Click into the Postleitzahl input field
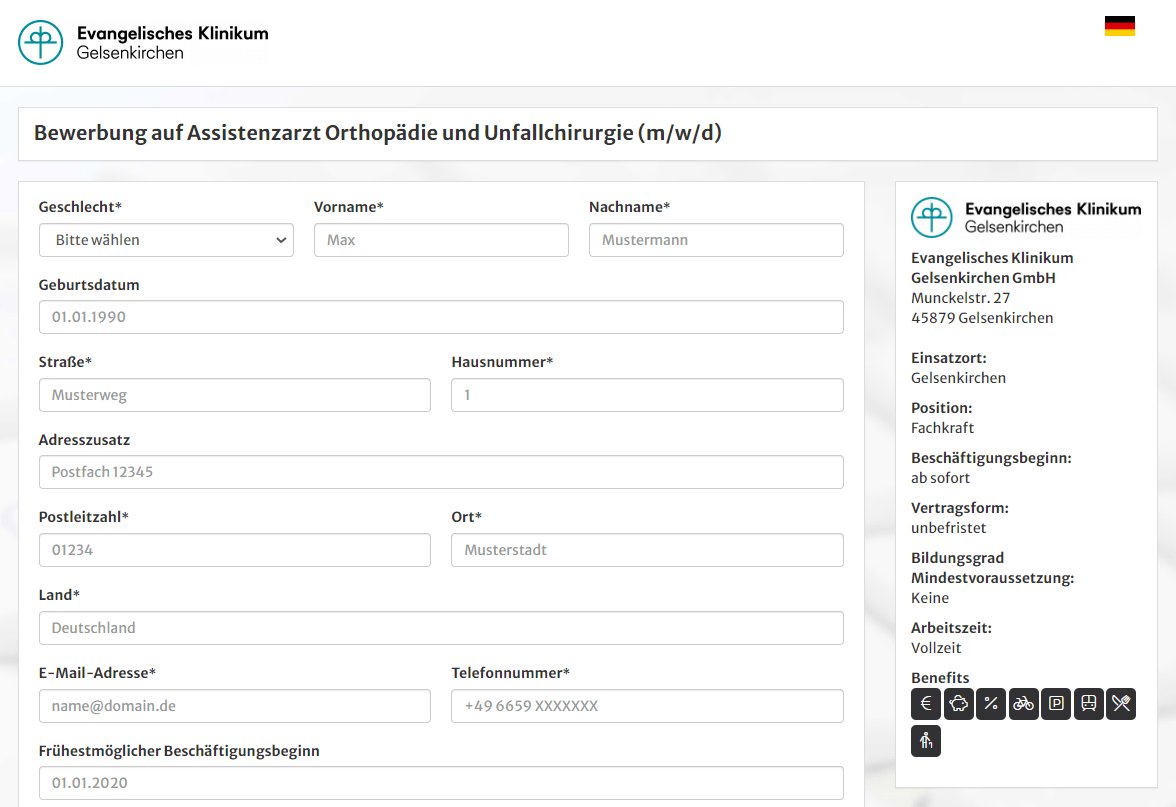Screen dimensions: 1176x807 click(234, 549)
